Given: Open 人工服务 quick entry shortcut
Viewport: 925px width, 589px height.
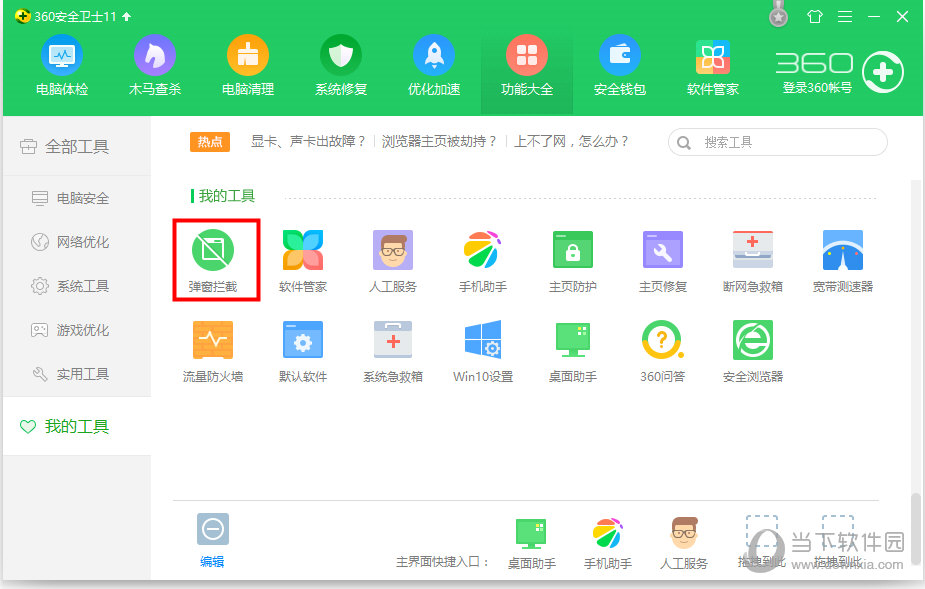Looking at the screenshot, I should coord(684,544).
